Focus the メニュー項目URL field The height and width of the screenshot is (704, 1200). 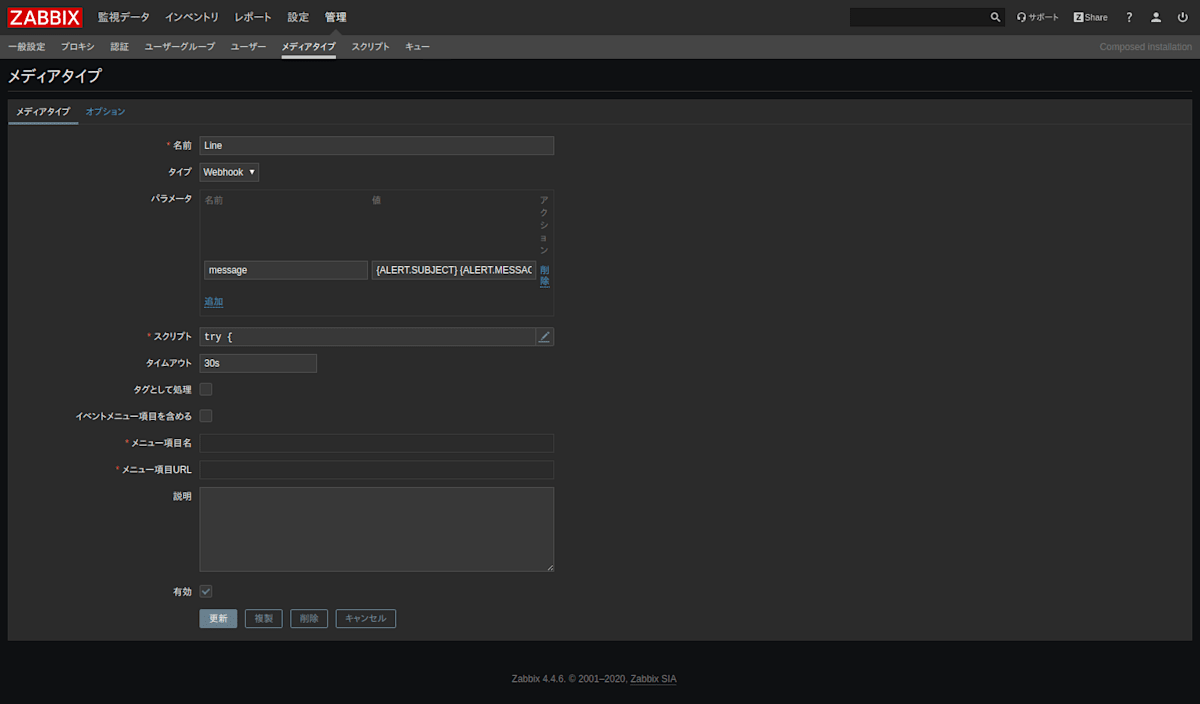point(377,470)
